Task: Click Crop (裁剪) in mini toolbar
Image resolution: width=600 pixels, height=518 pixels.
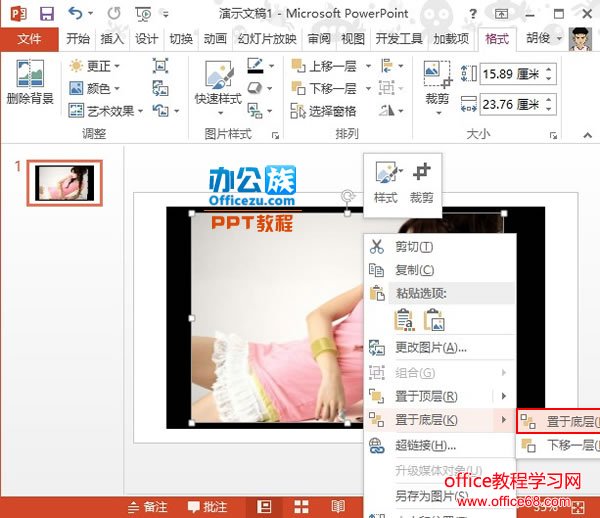Action: pos(421,183)
